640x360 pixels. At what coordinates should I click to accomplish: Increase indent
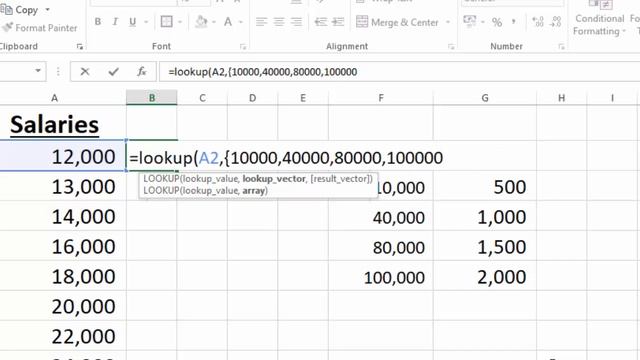pos(338,22)
